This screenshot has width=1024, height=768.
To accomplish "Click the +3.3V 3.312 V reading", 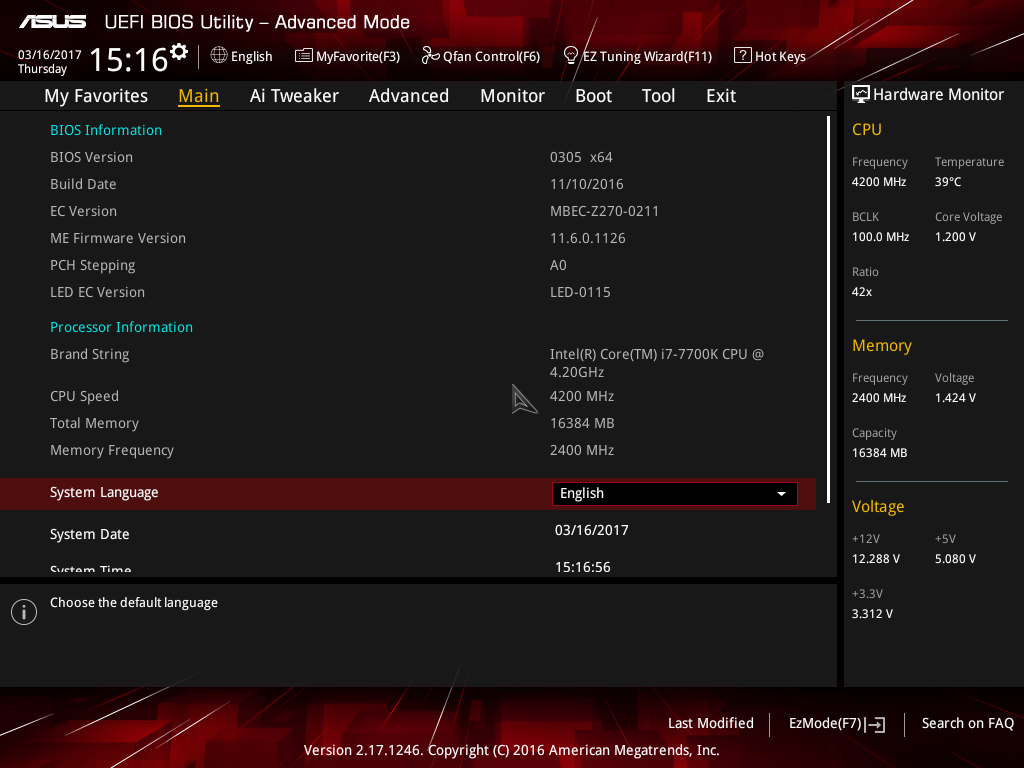I will 872,614.
